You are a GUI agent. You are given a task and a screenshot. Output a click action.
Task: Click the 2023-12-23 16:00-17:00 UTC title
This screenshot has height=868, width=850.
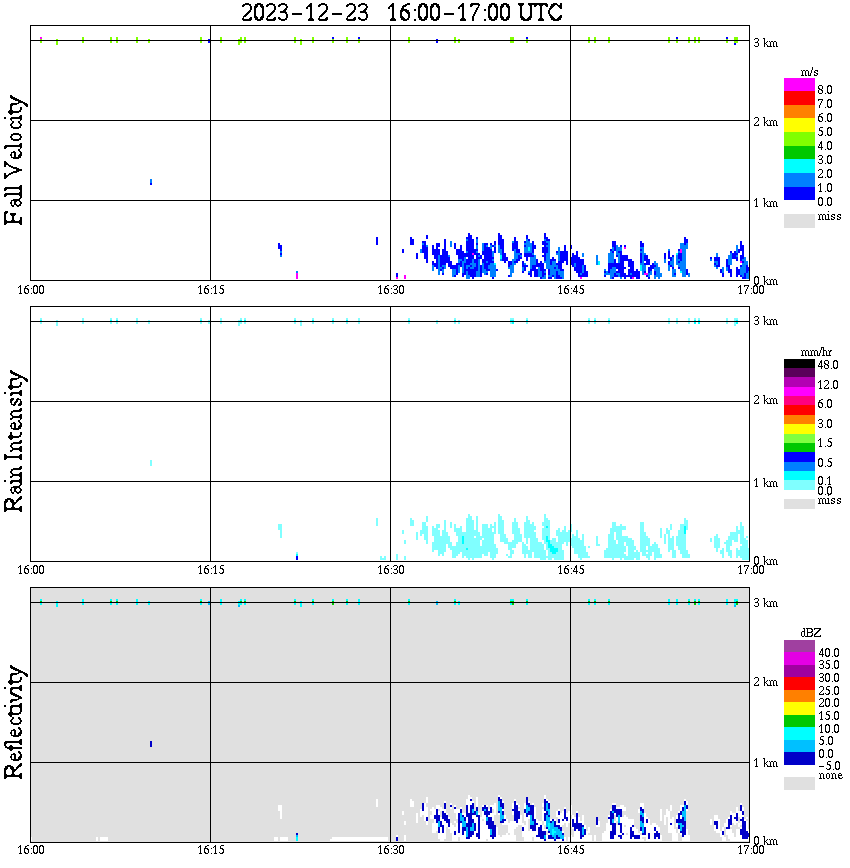point(402,12)
